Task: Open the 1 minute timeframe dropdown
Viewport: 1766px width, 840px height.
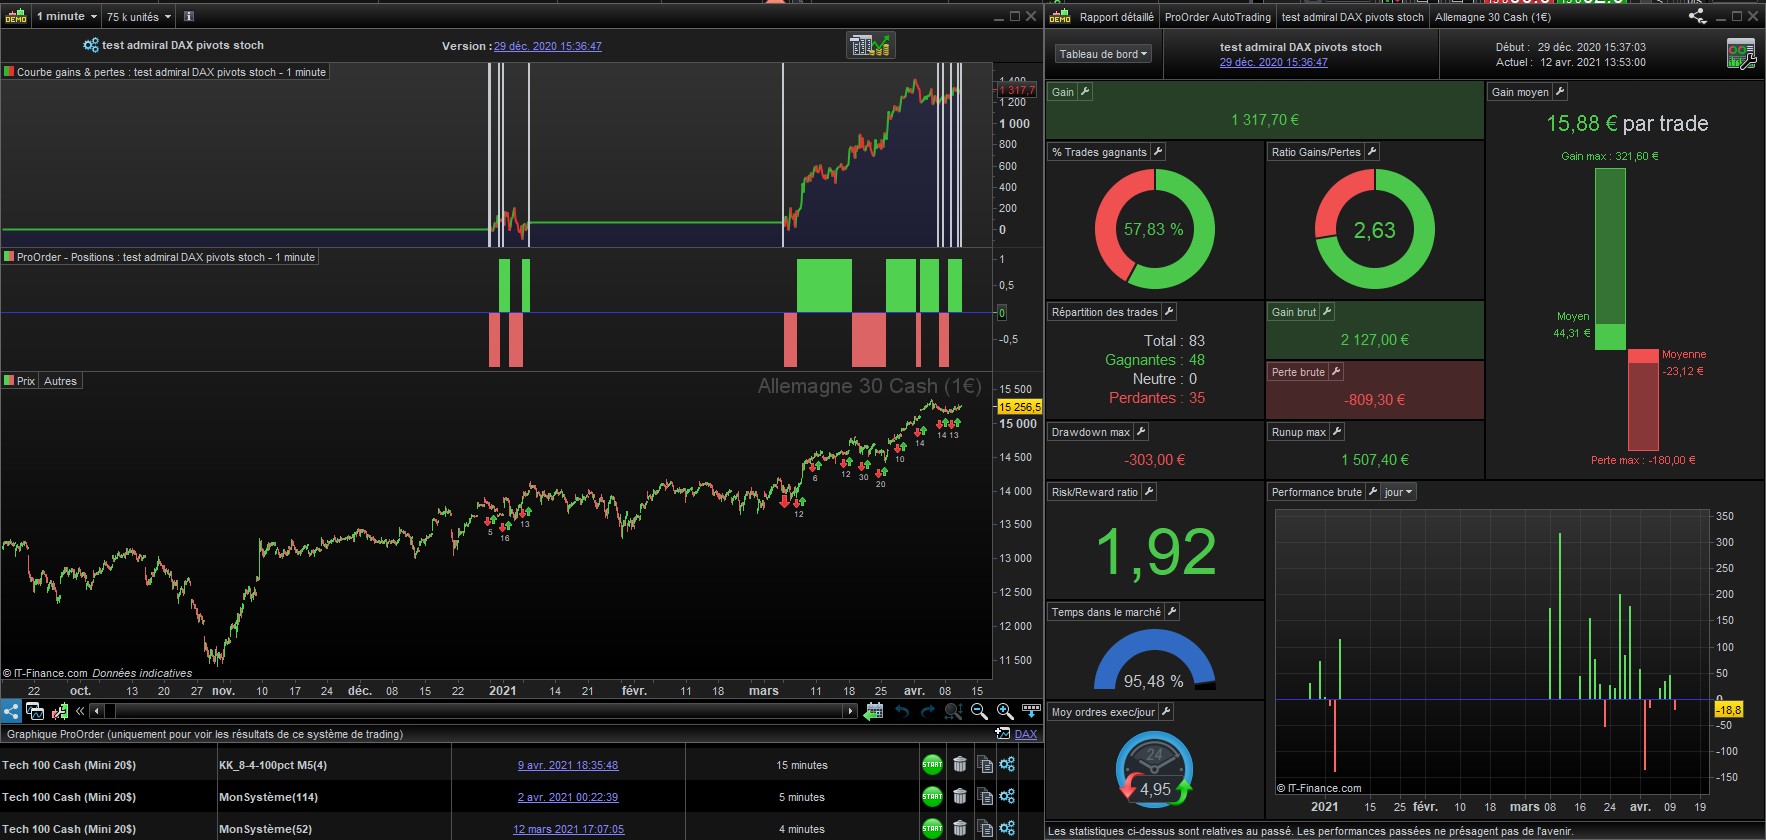Action: [67, 16]
